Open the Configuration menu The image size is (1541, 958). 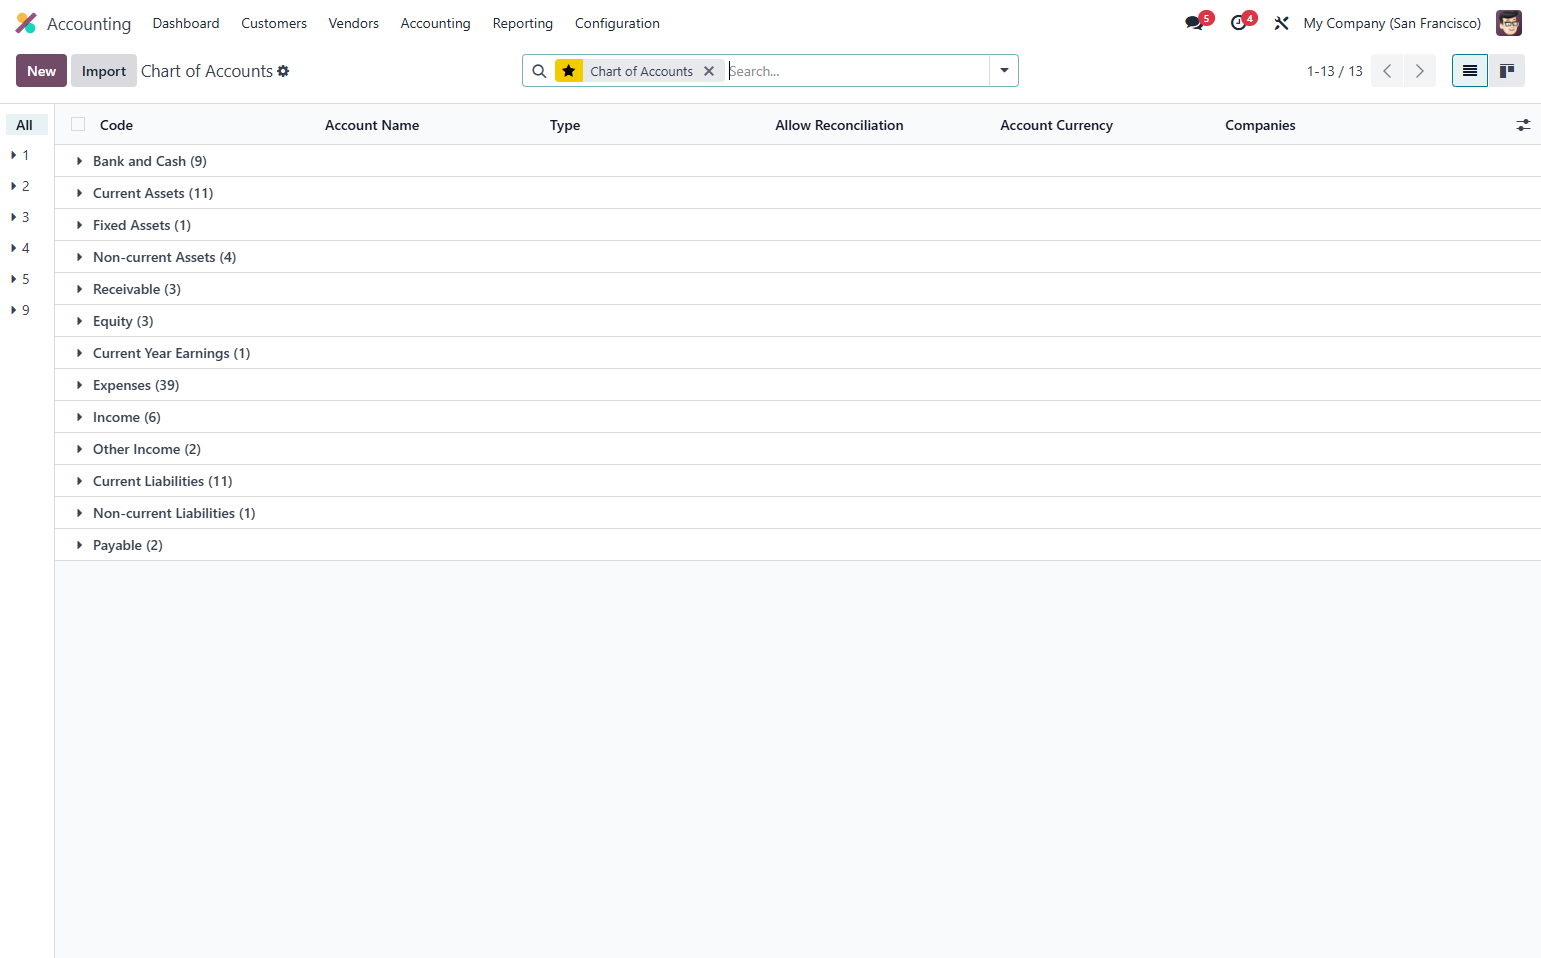tap(617, 23)
